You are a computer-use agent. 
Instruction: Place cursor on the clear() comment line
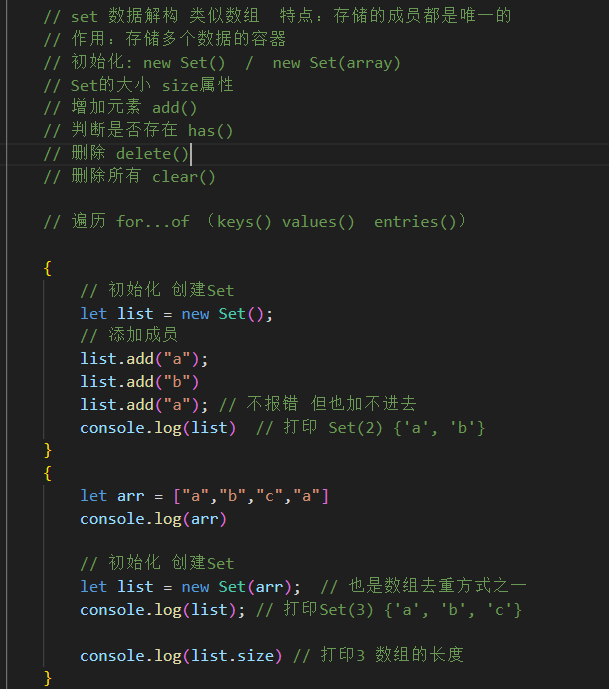(130, 176)
